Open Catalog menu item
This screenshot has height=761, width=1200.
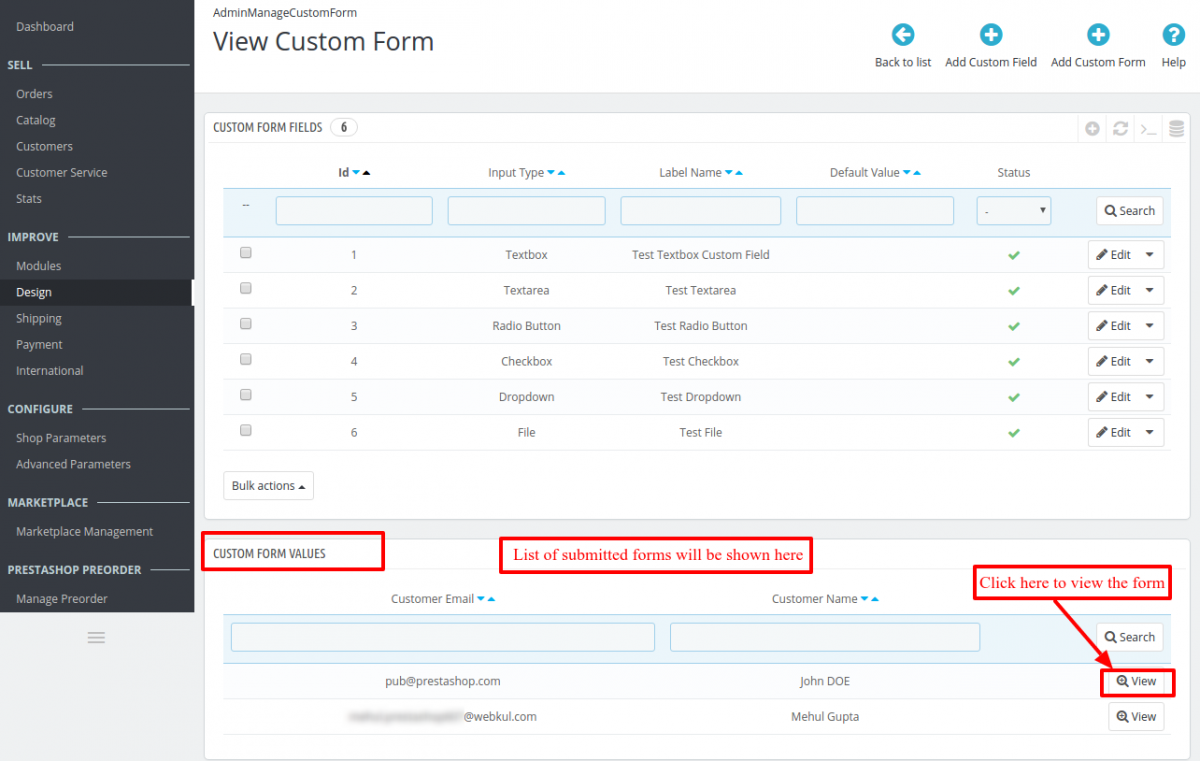coord(36,120)
